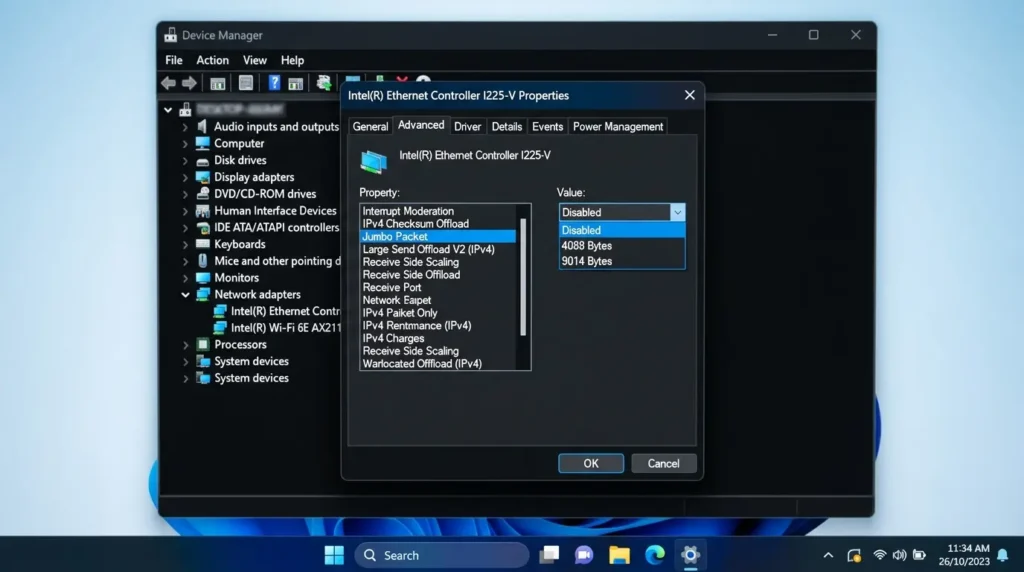Click the Forward arrow in Device Manager toolbar
The image size is (1024, 572).
(189, 83)
